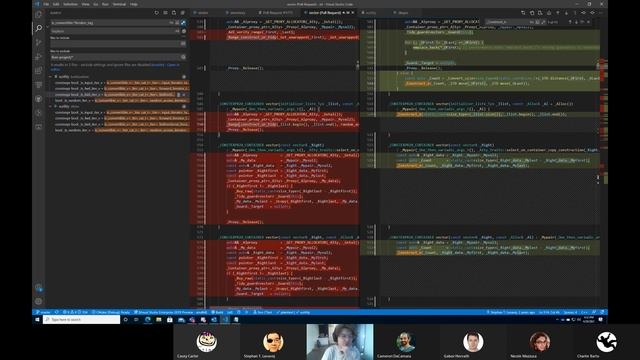Image resolution: width=640 pixels, height=360 pixels.
Task: Open the Windows Start menu
Action: [x=37, y=320]
